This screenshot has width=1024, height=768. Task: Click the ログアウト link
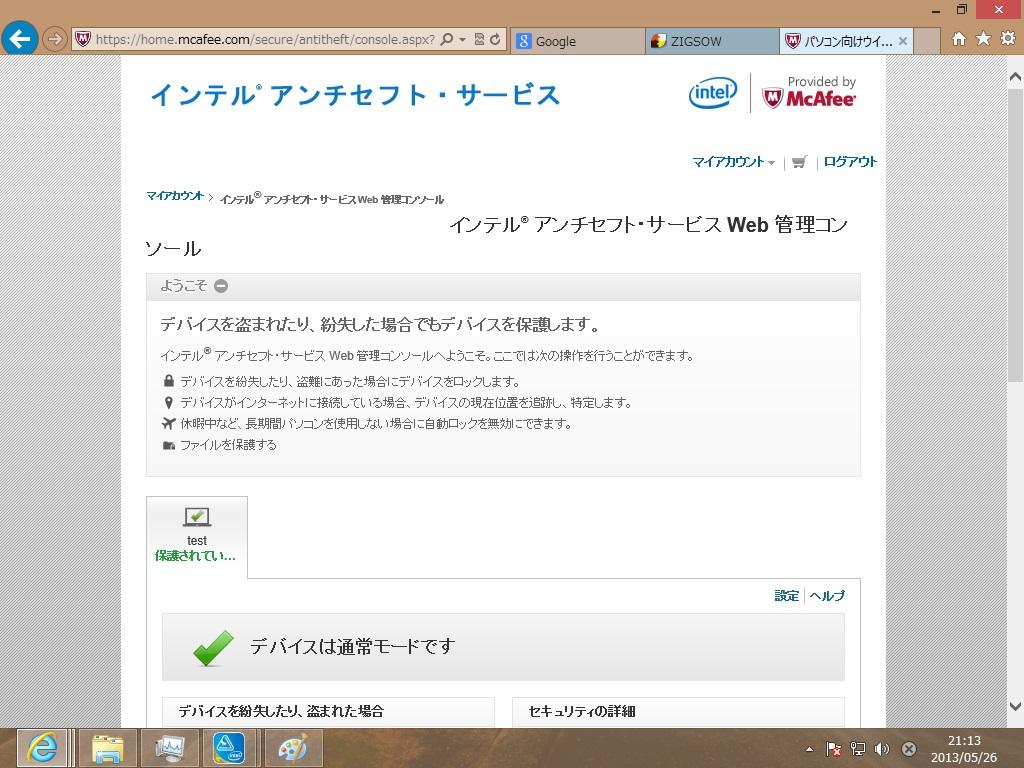coord(850,161)
